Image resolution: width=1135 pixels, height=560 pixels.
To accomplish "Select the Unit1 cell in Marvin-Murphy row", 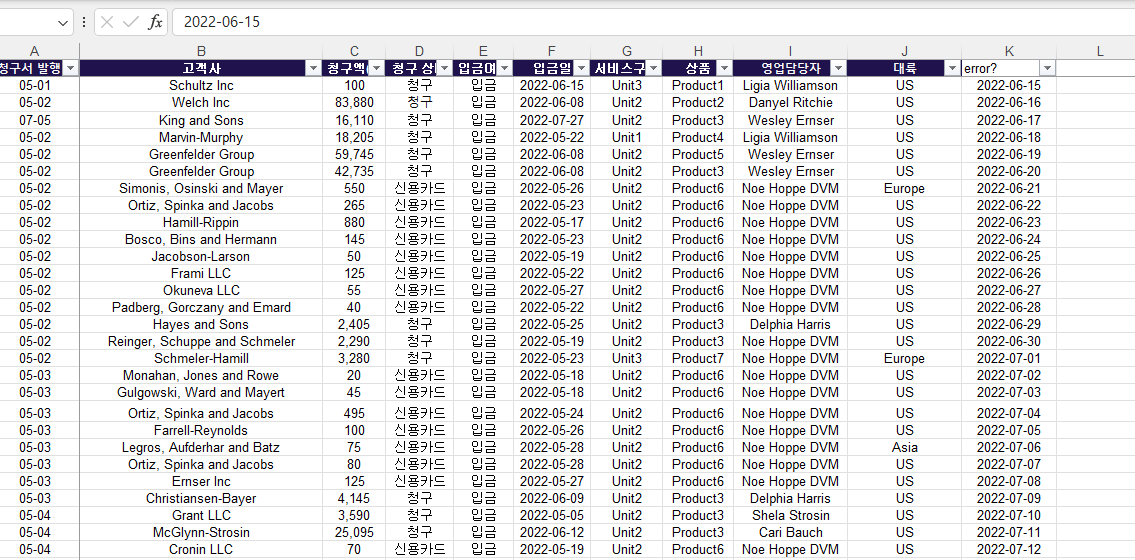I will coord(626,137).
